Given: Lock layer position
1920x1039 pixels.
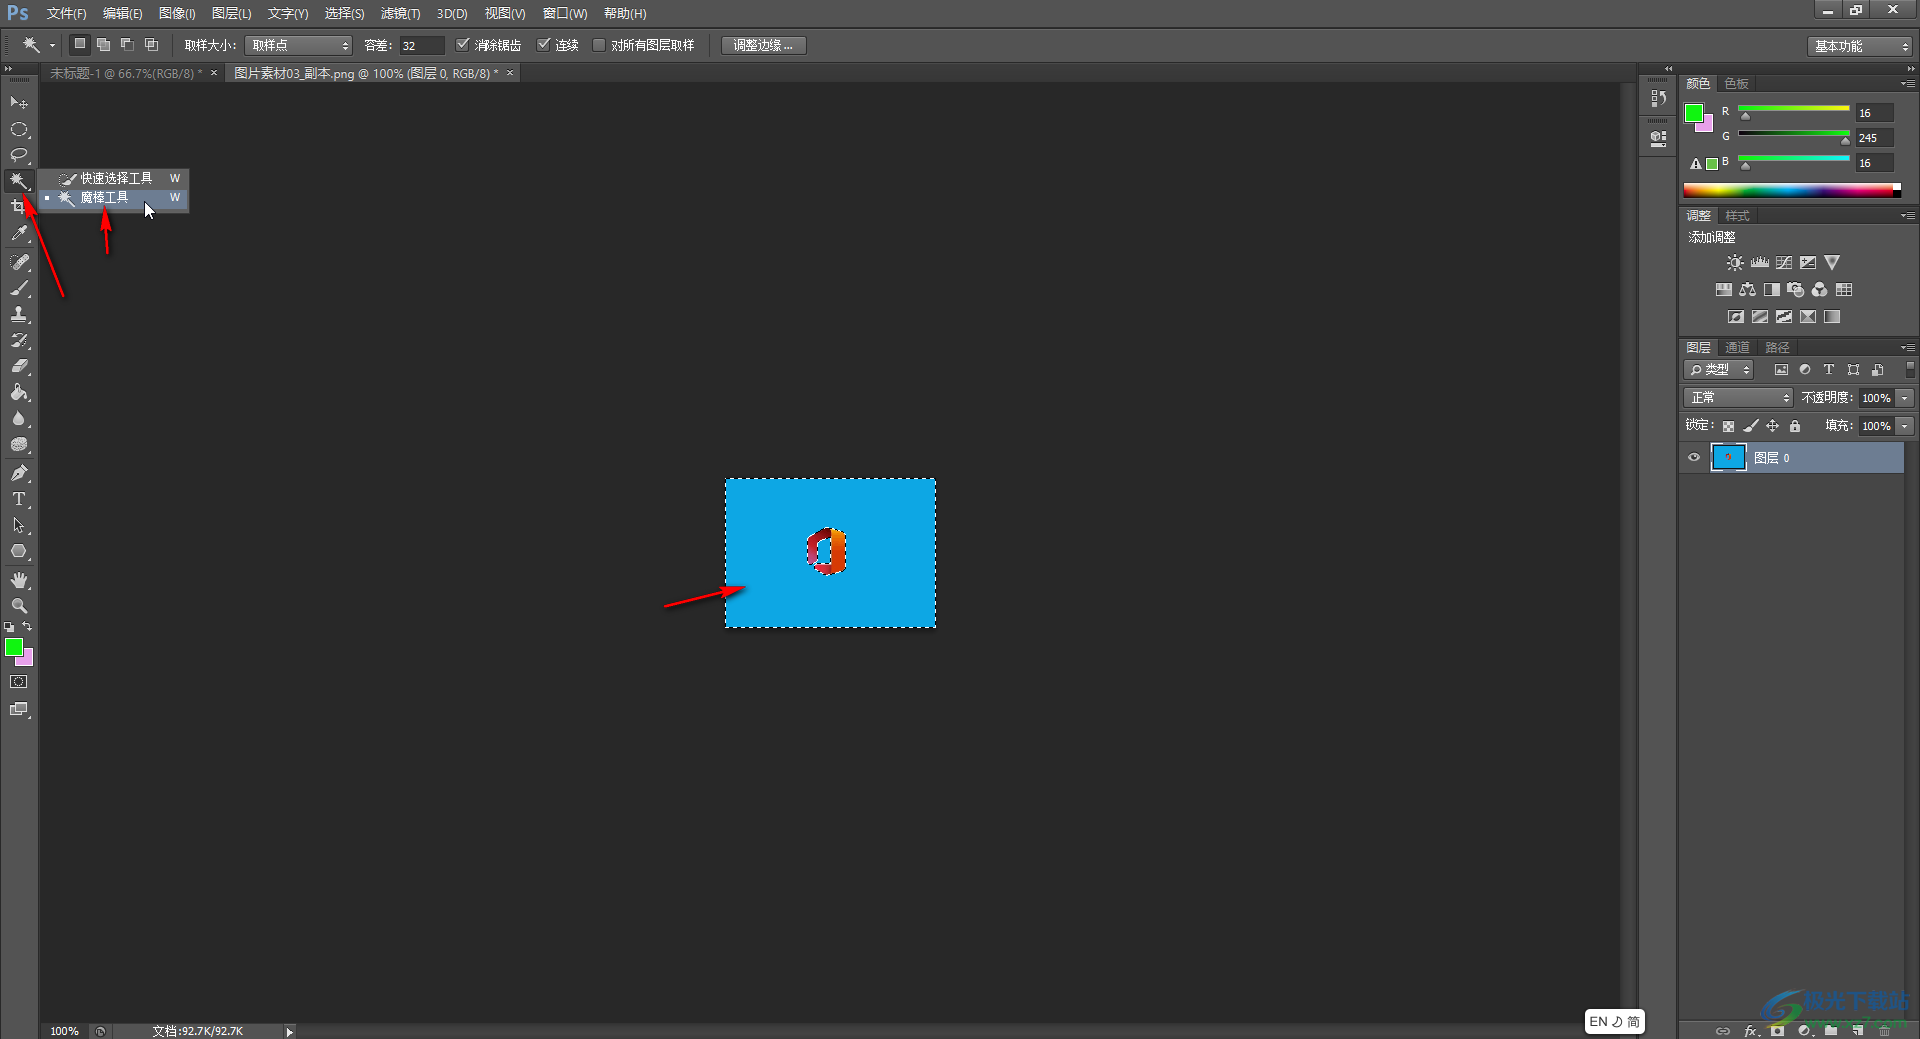Looking at the screenshot, I should [x=1773, y=426].
